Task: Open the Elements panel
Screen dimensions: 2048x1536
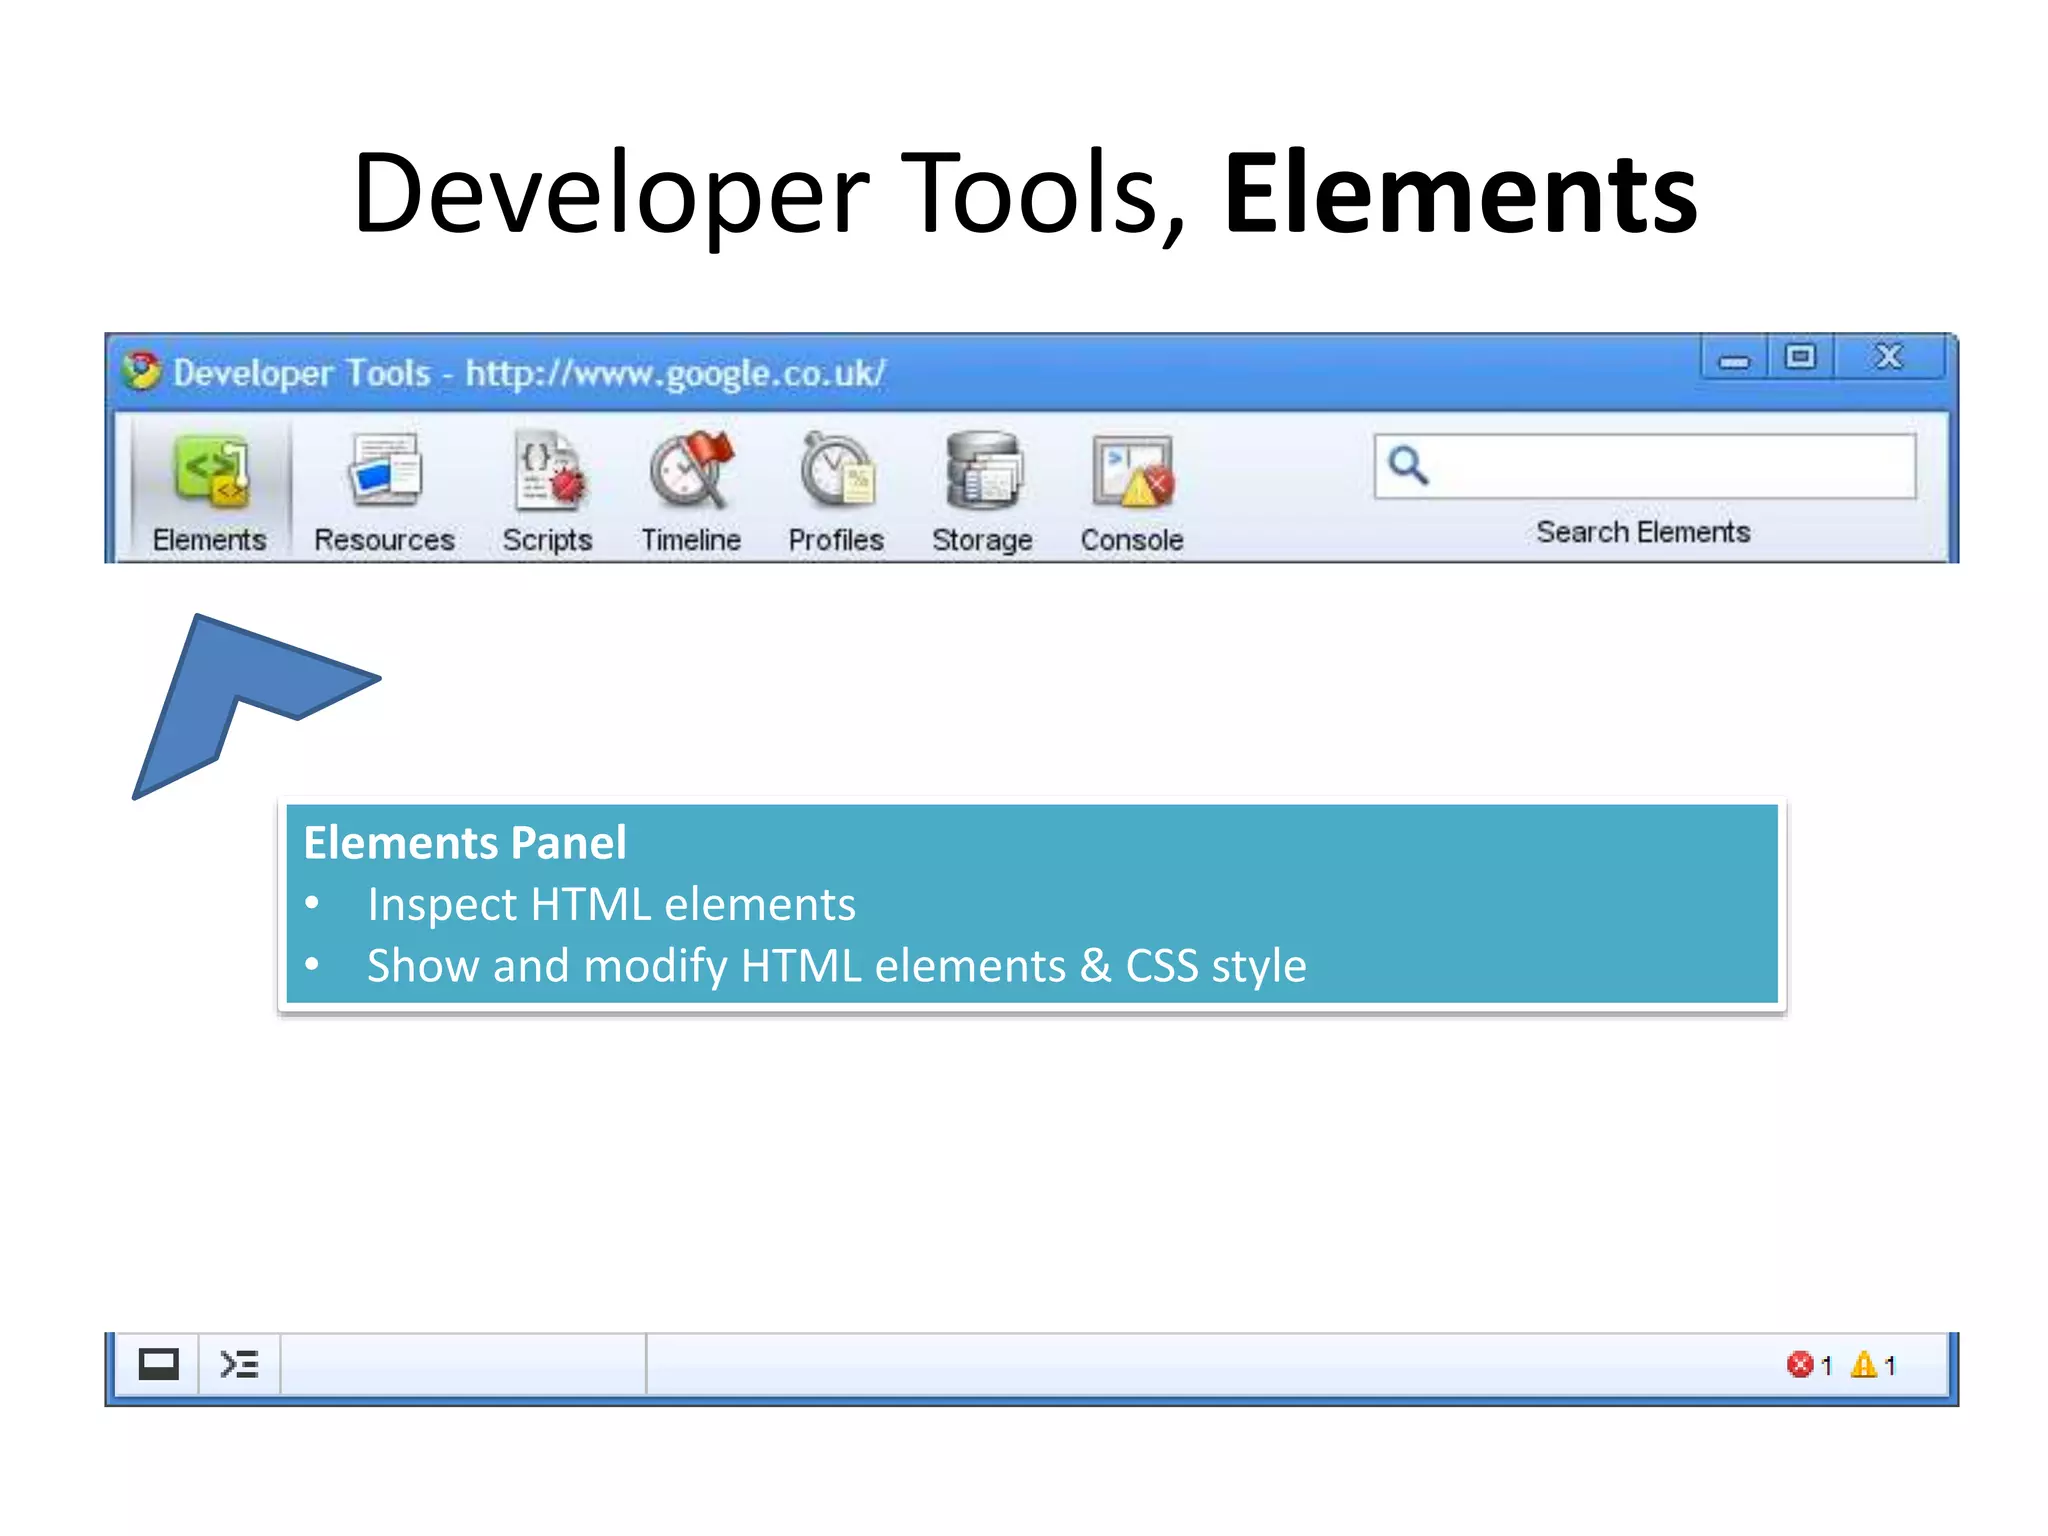Action: pos(210,492)
